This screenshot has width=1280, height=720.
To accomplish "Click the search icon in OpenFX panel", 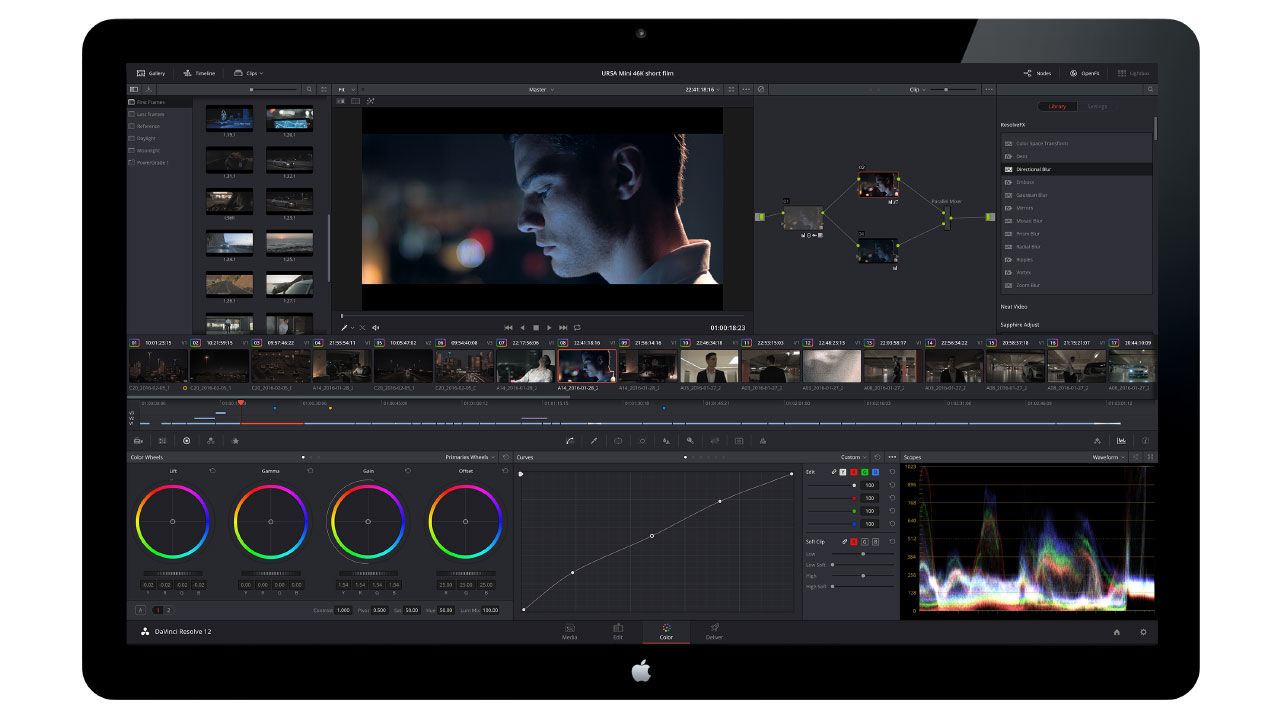I will [1150, 89].
